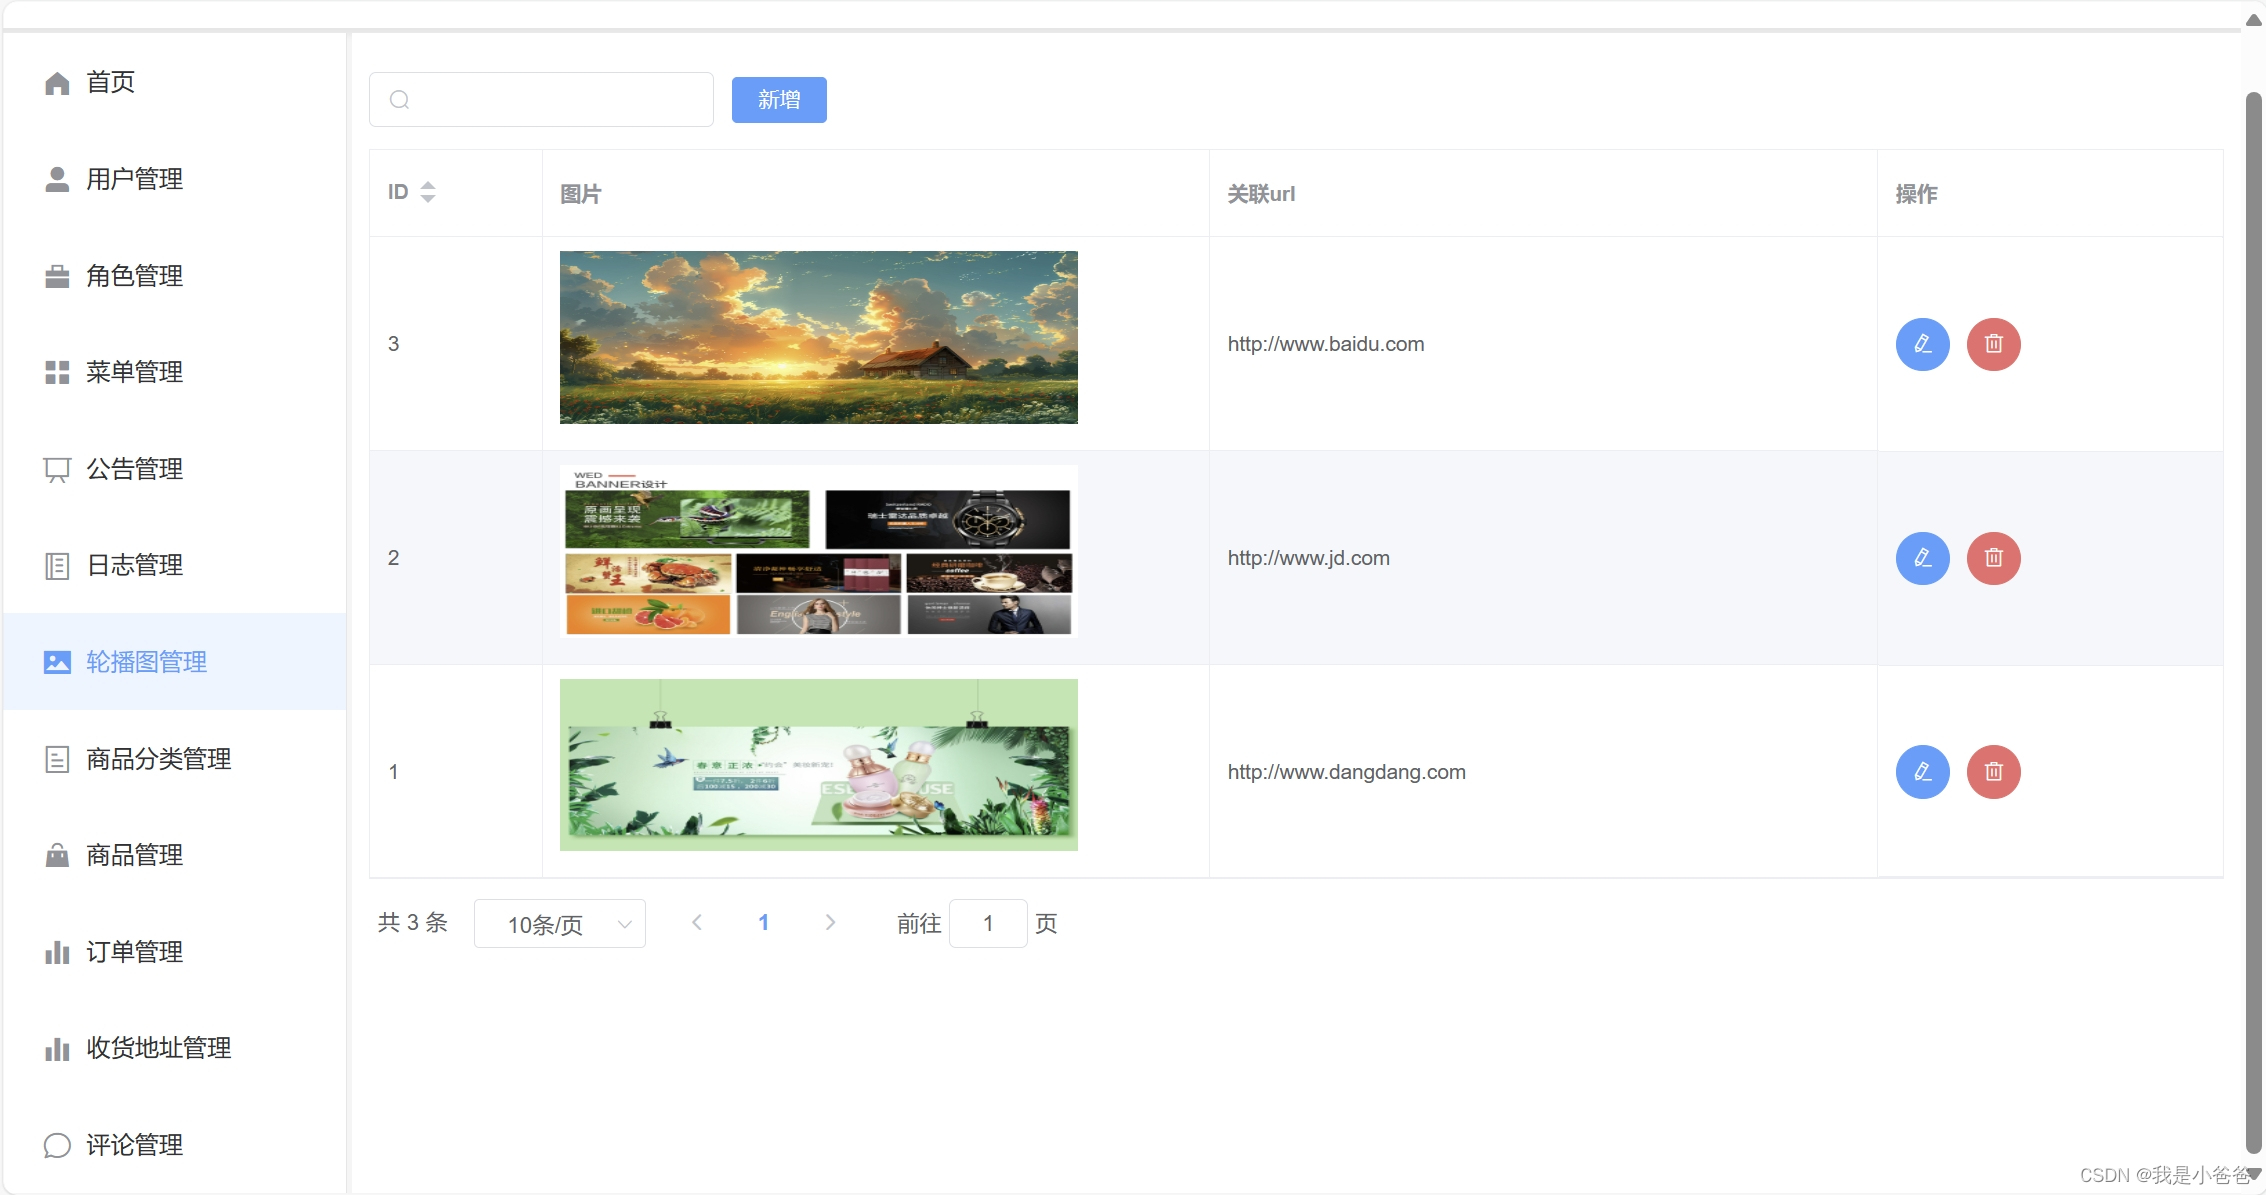2266x1195 pixels.
Task: Click the sunset landscape thumbnail
Action: coord(818,337)
